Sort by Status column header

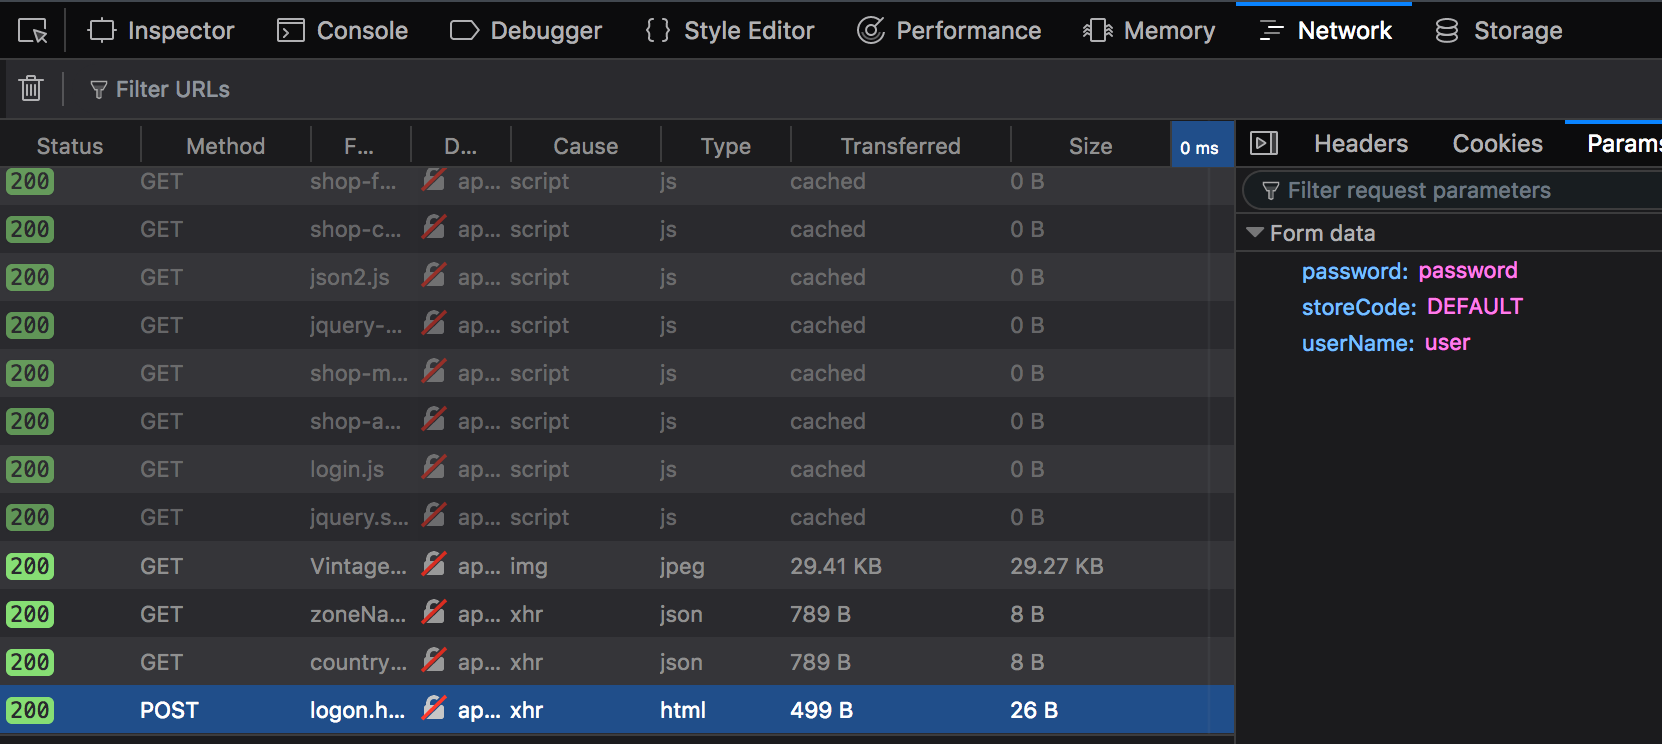tap(70, 146)
